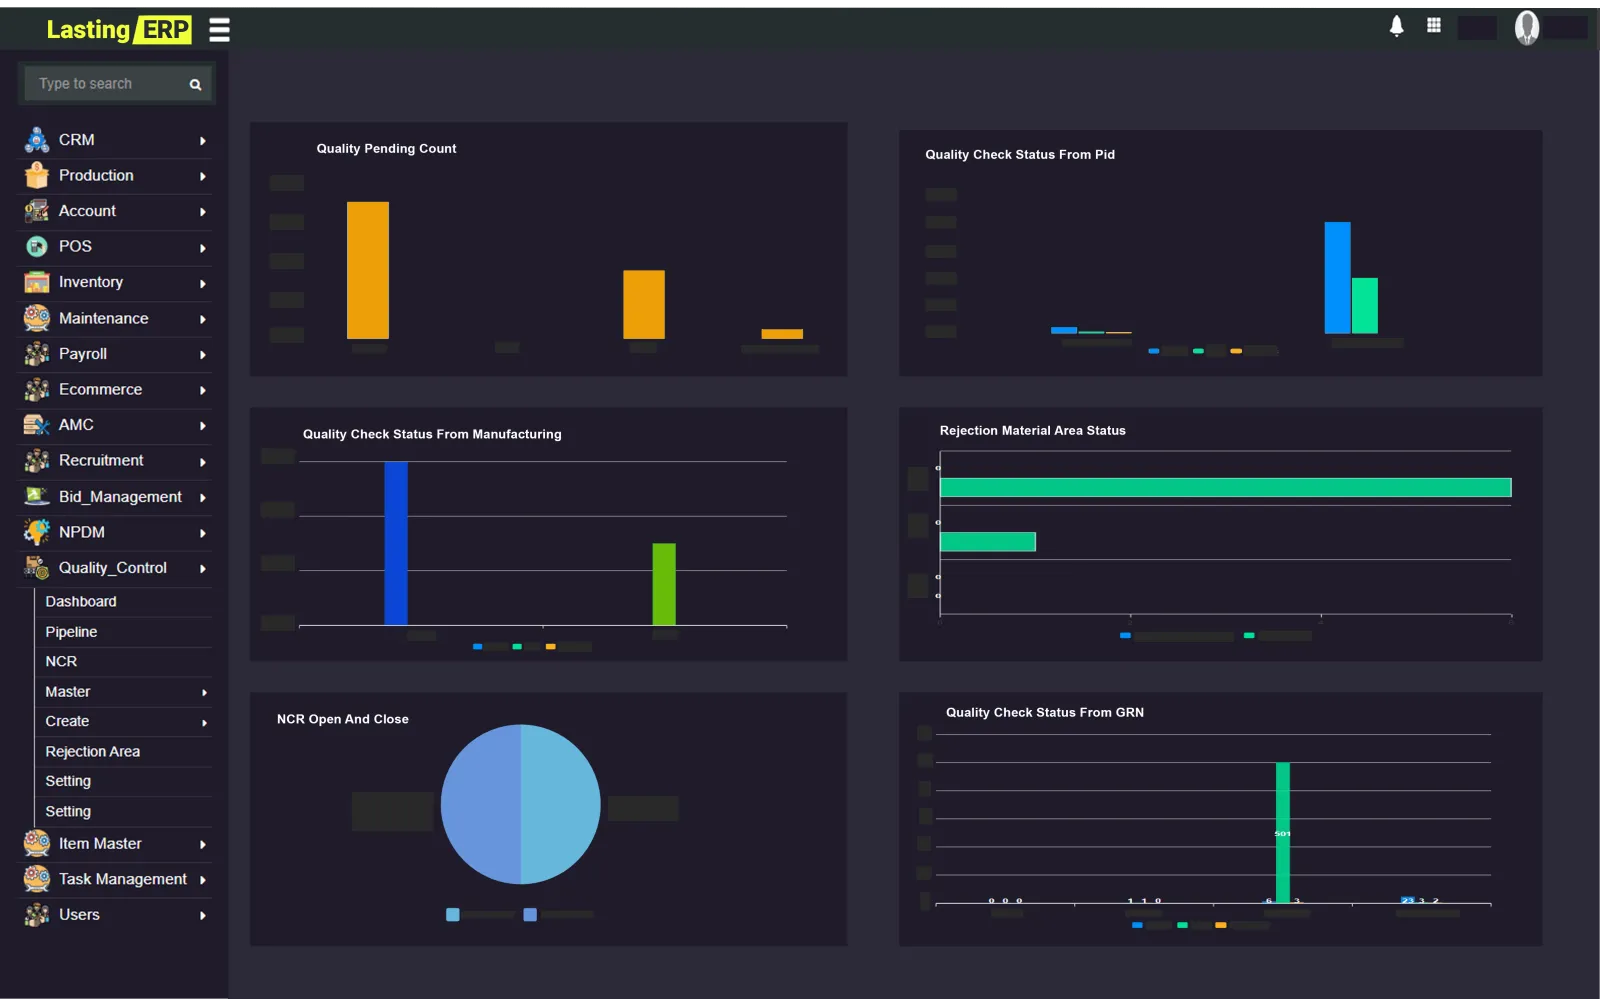1600x999 pixels.
Task: Expand the Create submenu arrow
Action: tap(204, 723)
